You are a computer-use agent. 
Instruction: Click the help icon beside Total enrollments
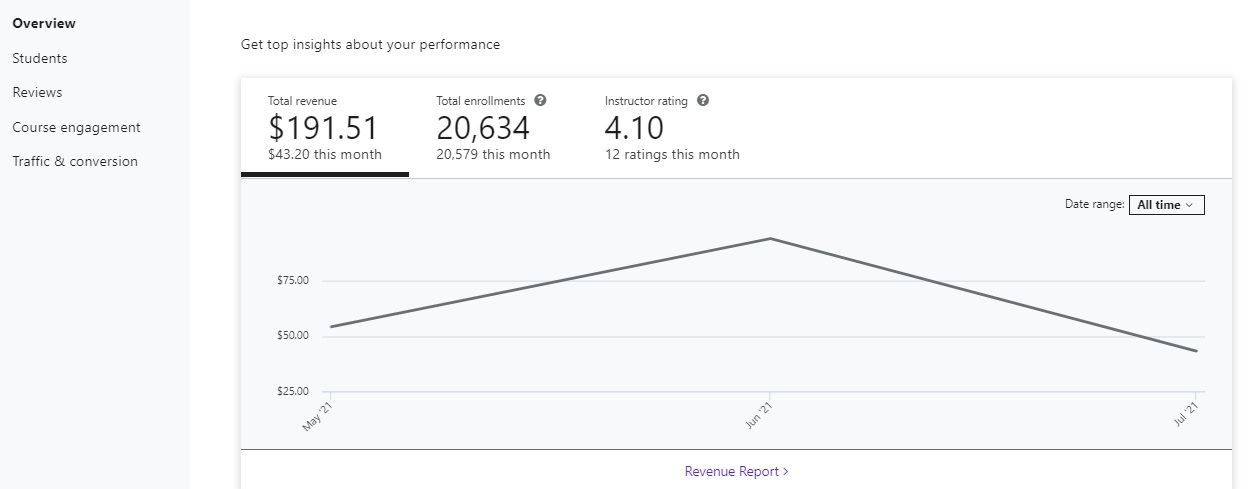(x=540, y=101)
